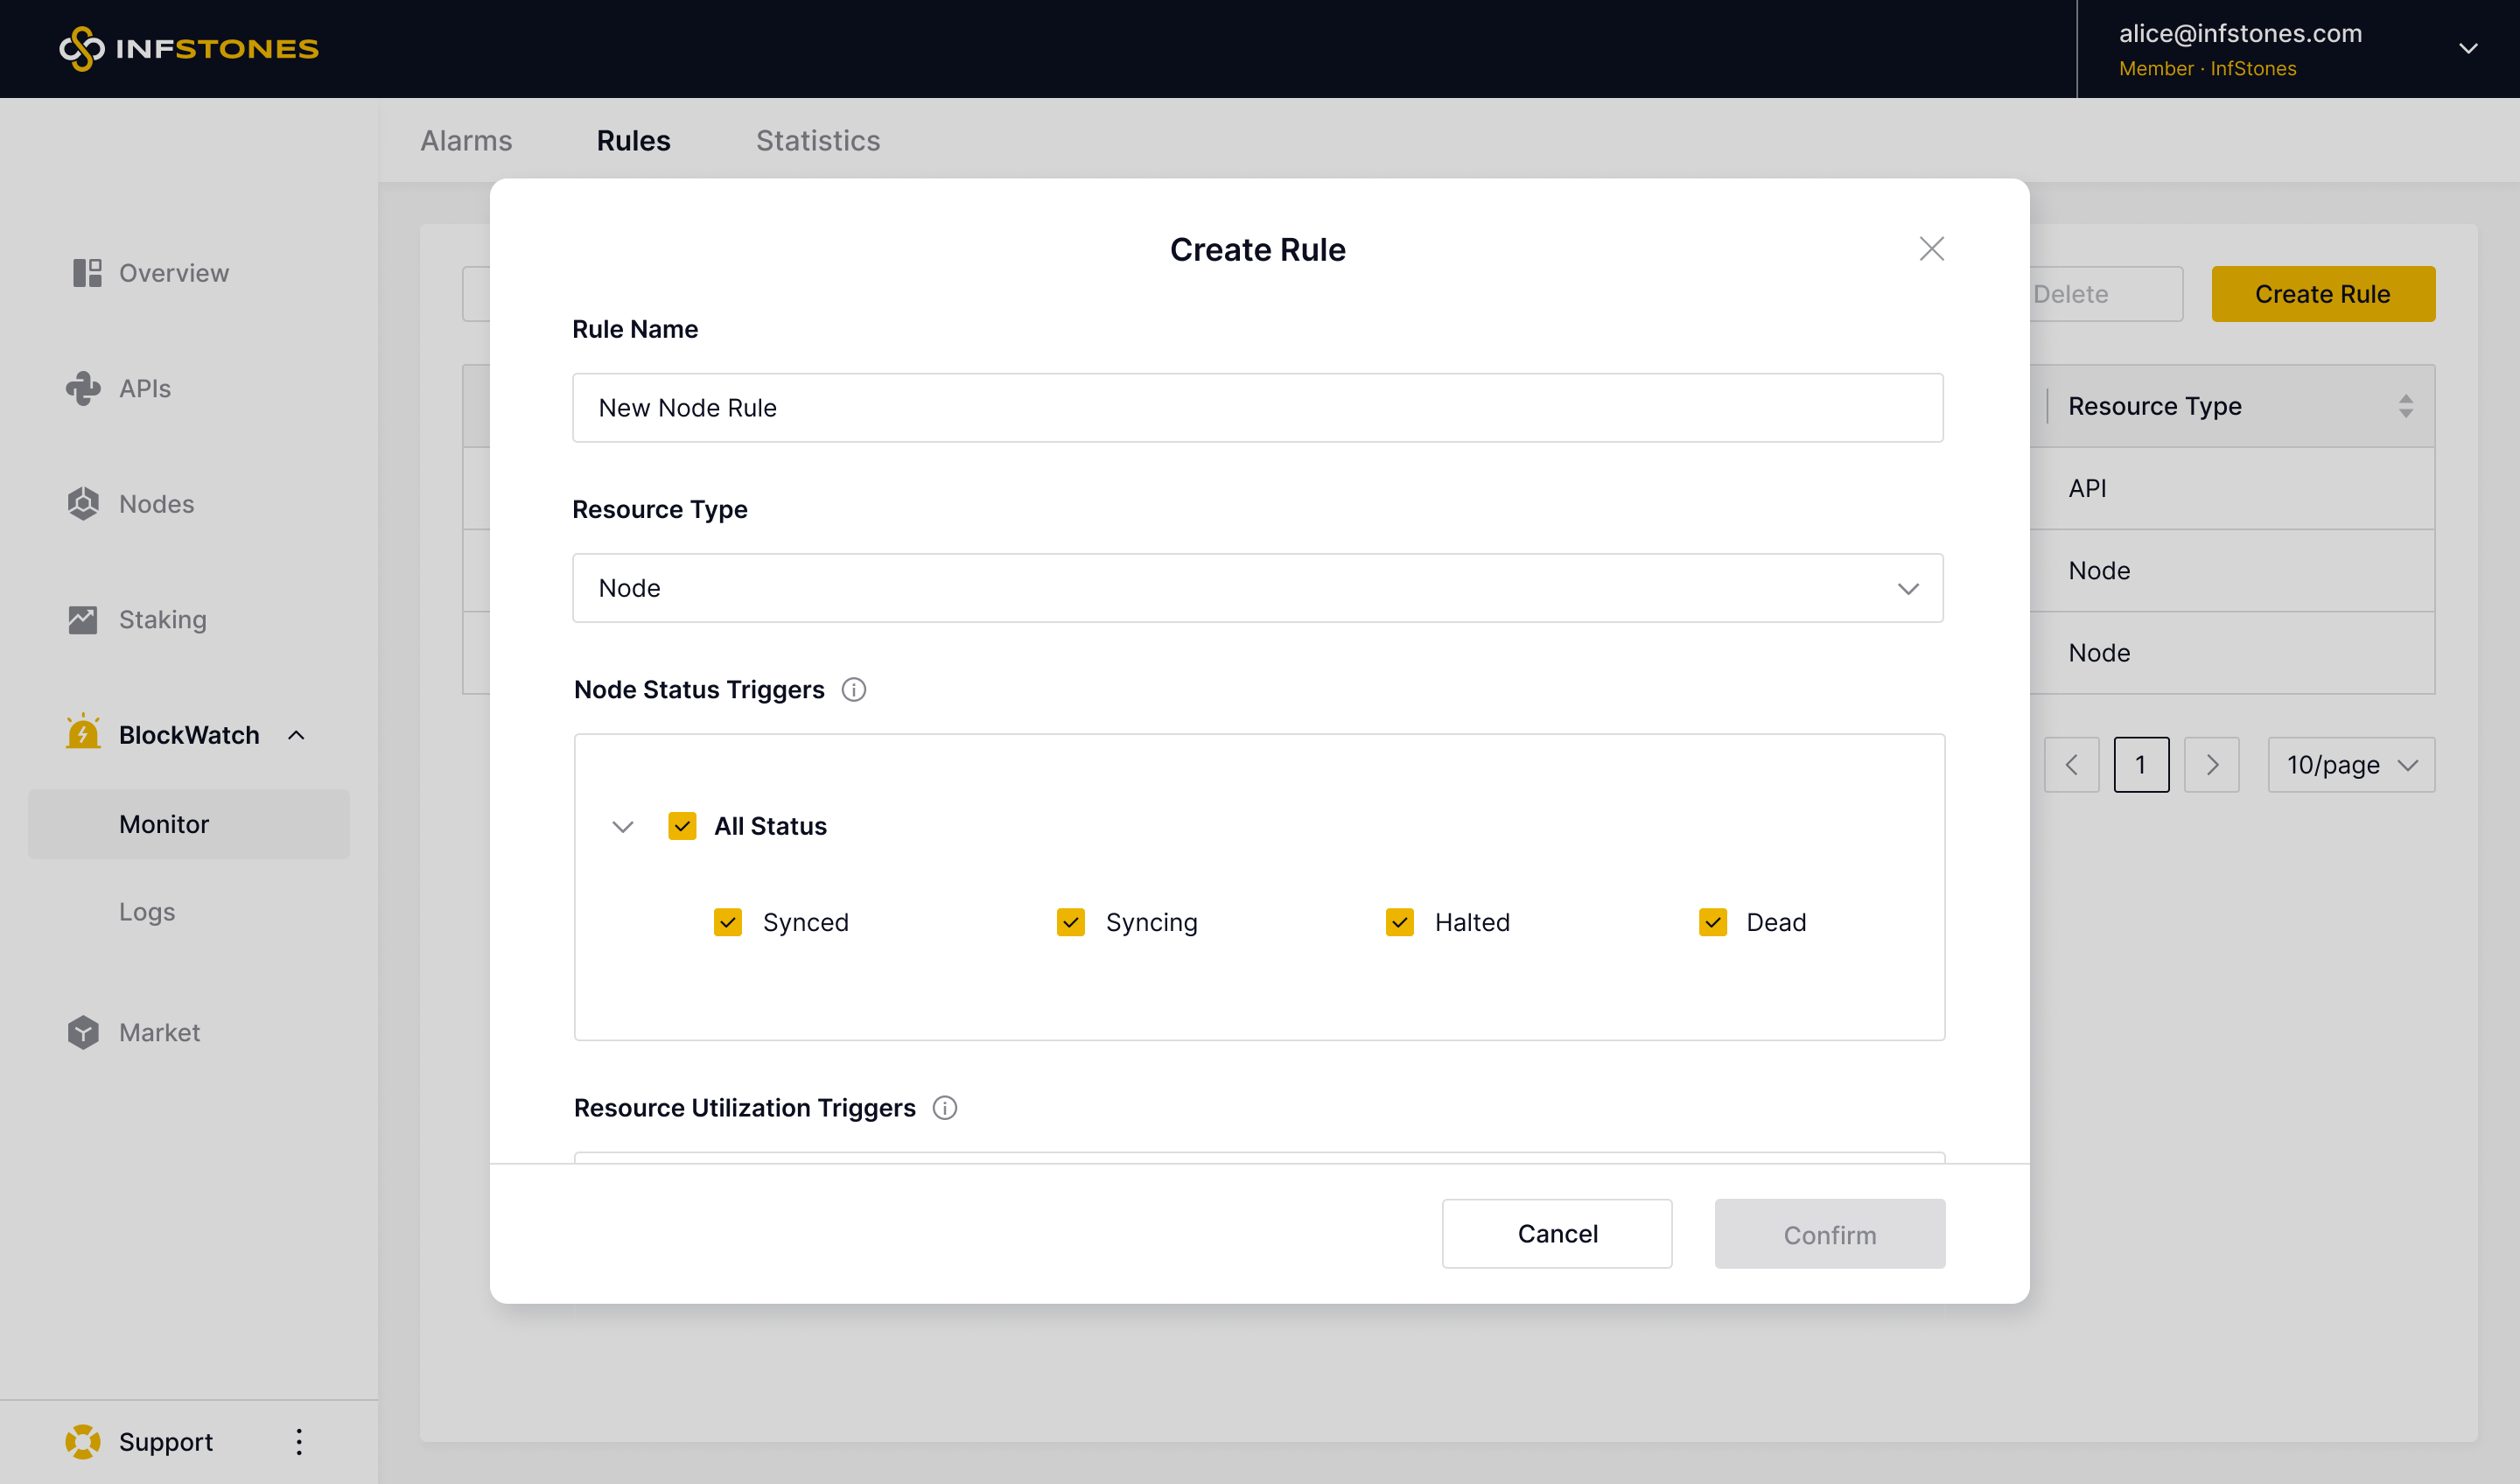Close the Create Rule dialog with X
Image resolution: width=2520 pixels, height=1484 pixels.
click(1931, 249)
